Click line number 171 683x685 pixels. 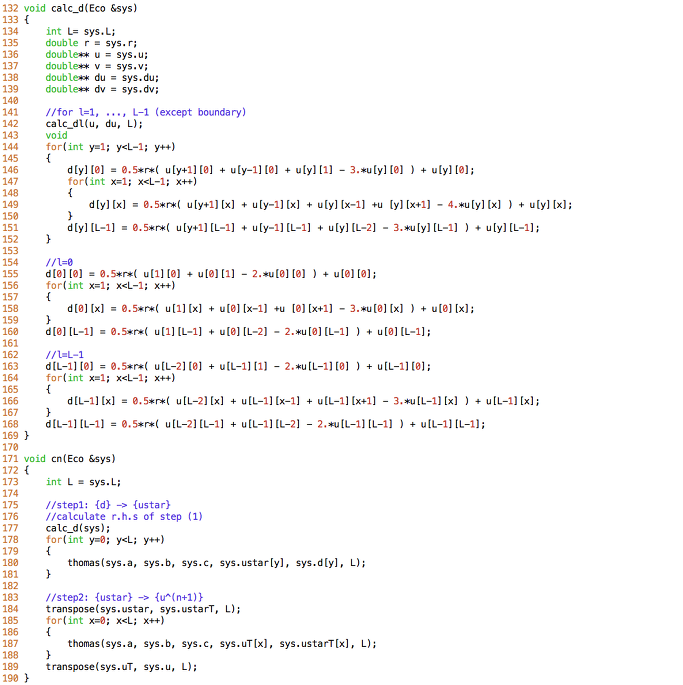10,459
